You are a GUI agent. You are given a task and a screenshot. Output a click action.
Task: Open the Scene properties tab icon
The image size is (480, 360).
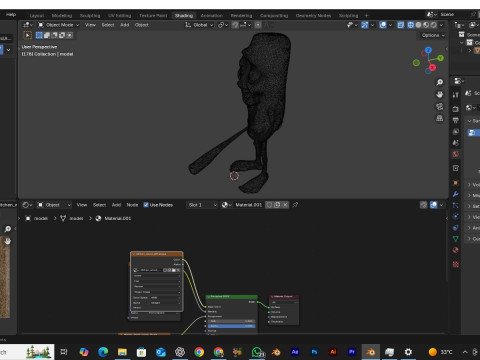(x=456, y=143)
